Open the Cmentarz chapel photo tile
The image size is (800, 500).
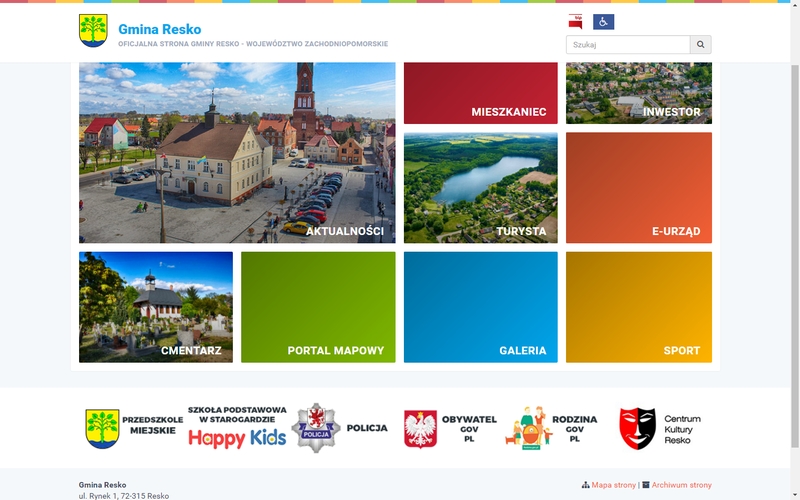tap(156, 307)
